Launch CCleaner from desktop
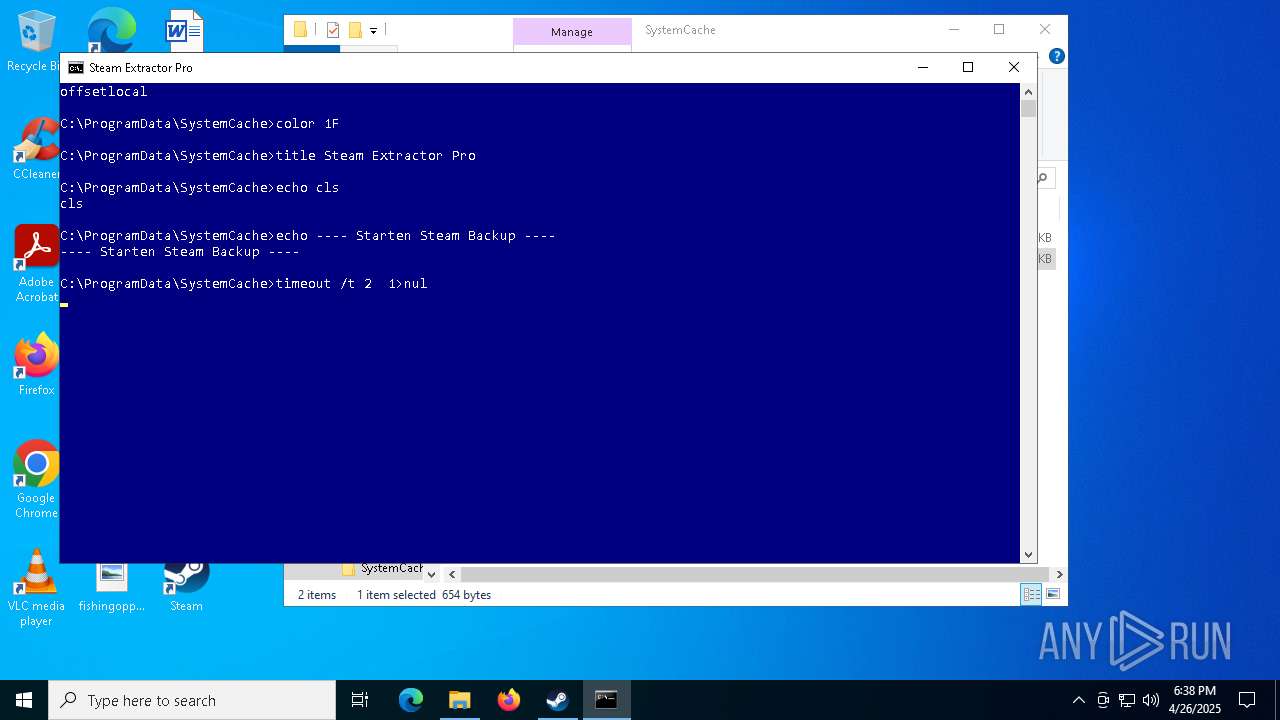This screenshot has height=720, width=1280. [x=36, y=148]
